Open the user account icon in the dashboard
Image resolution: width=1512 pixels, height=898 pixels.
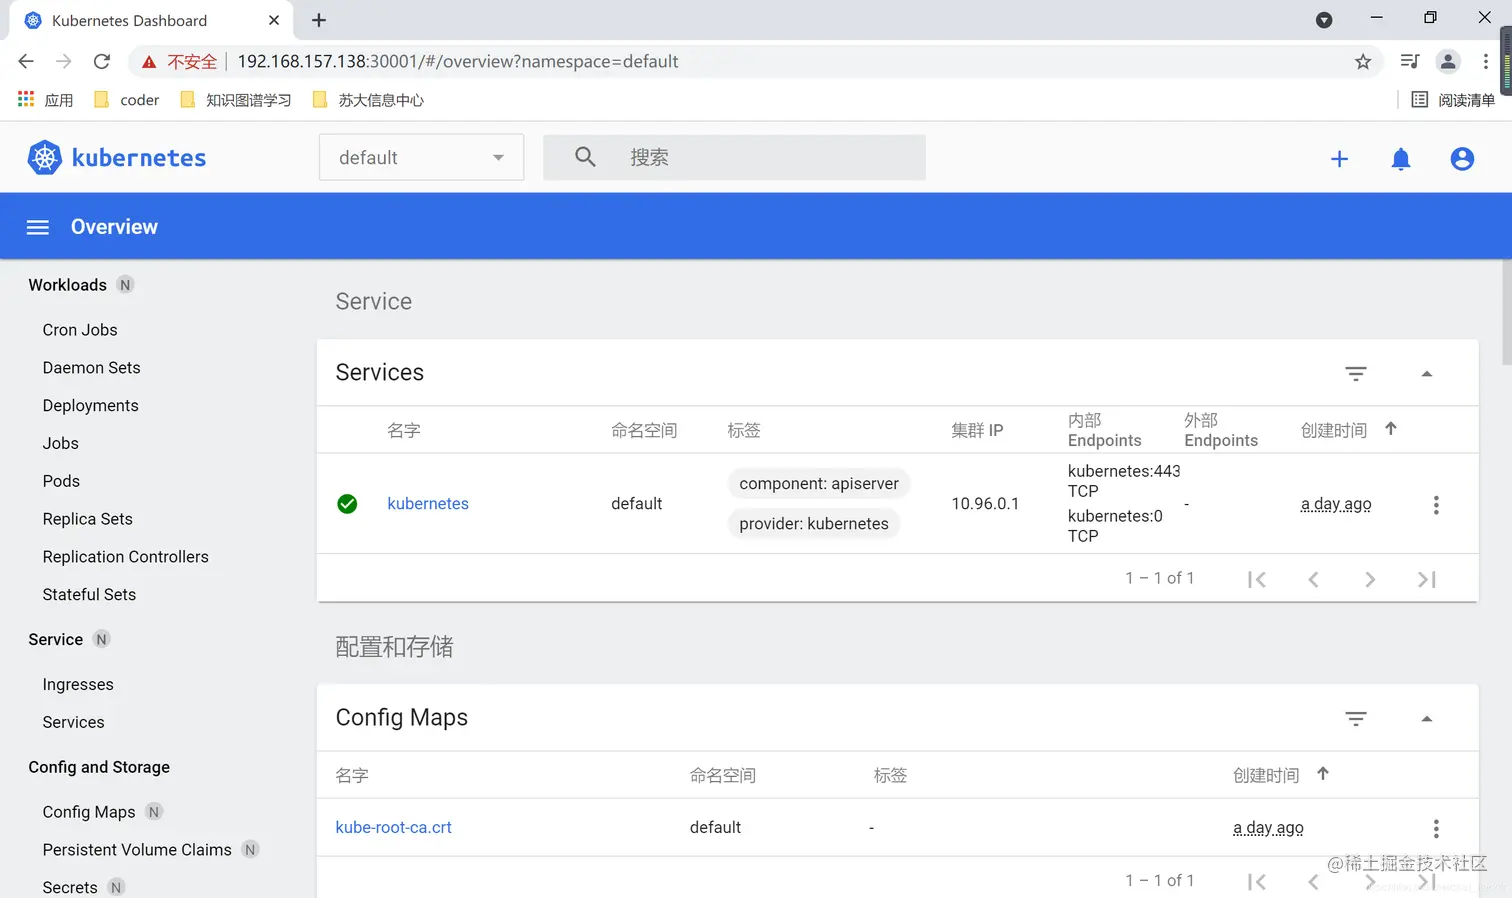(x=1462, y=159)
